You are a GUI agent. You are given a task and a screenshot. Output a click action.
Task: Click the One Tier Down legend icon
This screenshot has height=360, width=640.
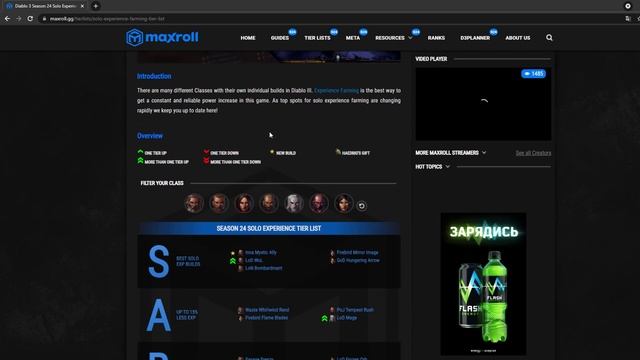(206, 152)
